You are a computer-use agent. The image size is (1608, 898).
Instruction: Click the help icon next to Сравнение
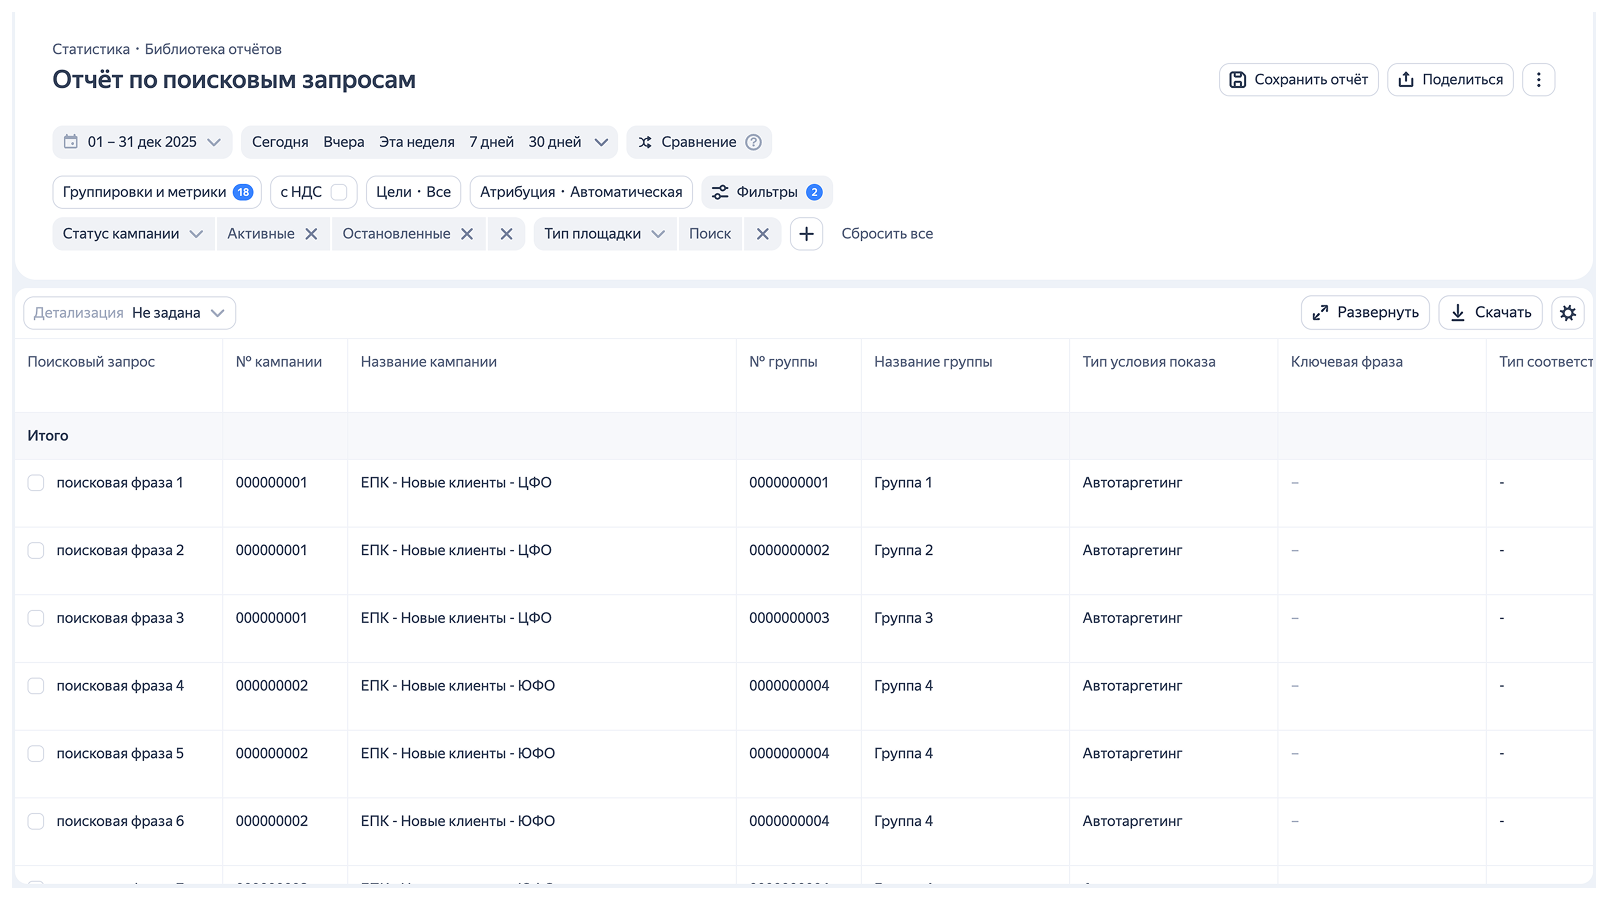[754, 142]
